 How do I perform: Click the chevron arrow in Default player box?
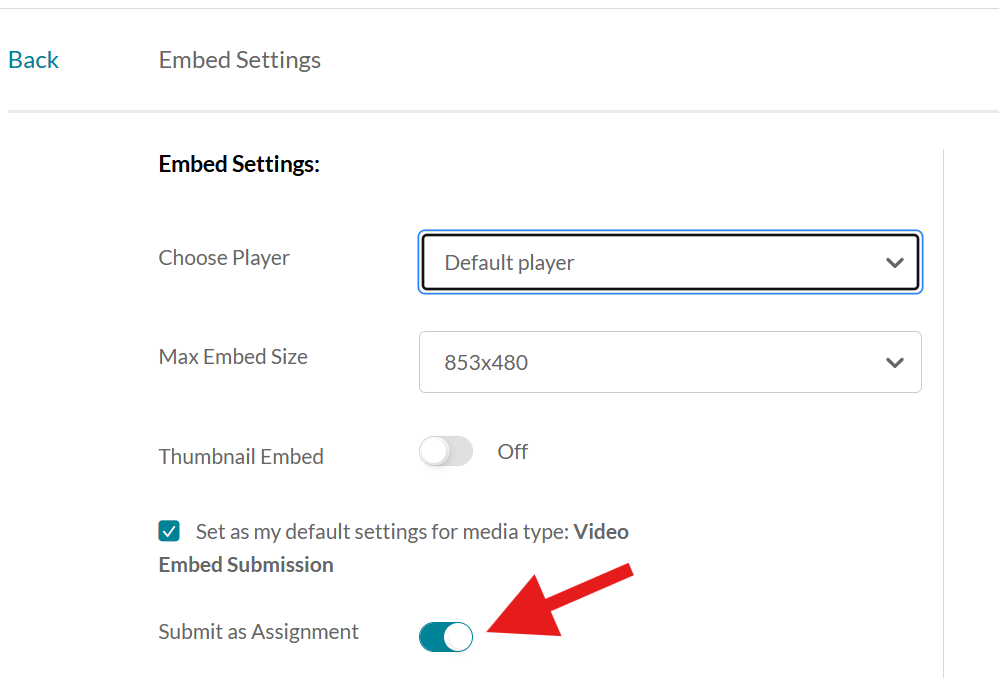pos(895,263)
